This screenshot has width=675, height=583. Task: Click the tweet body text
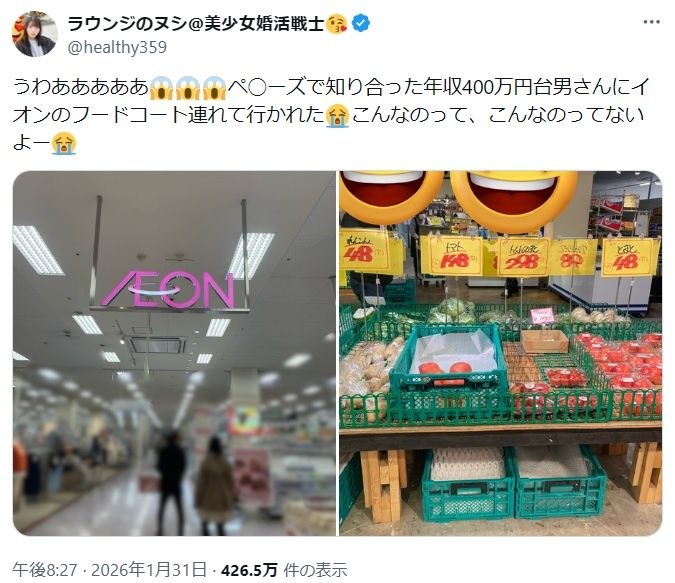pyautogui.click(x=331, y=115)
